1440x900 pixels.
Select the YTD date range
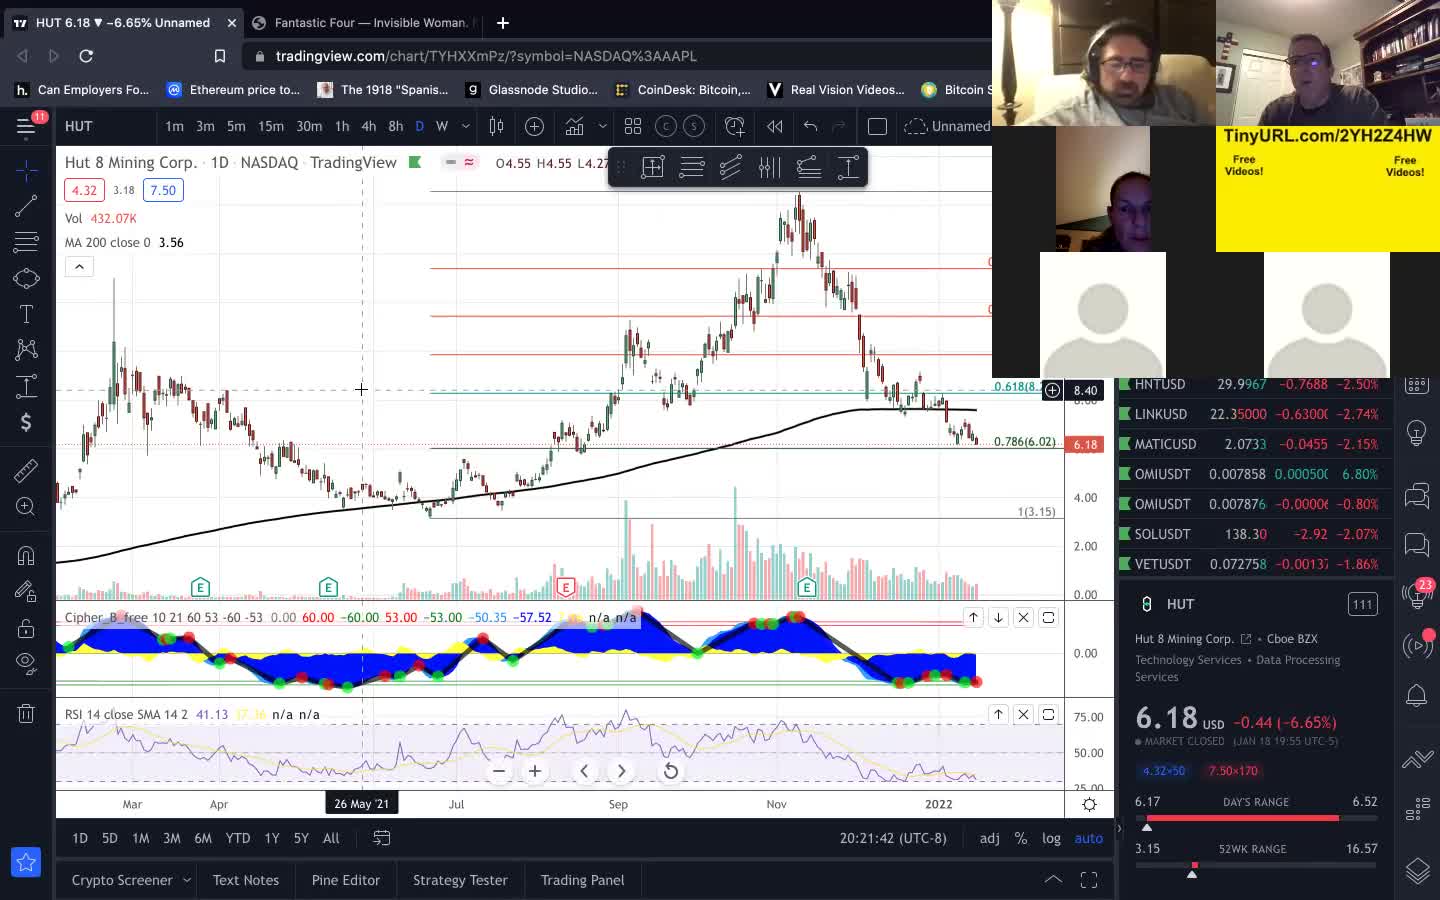pos(238,838)
